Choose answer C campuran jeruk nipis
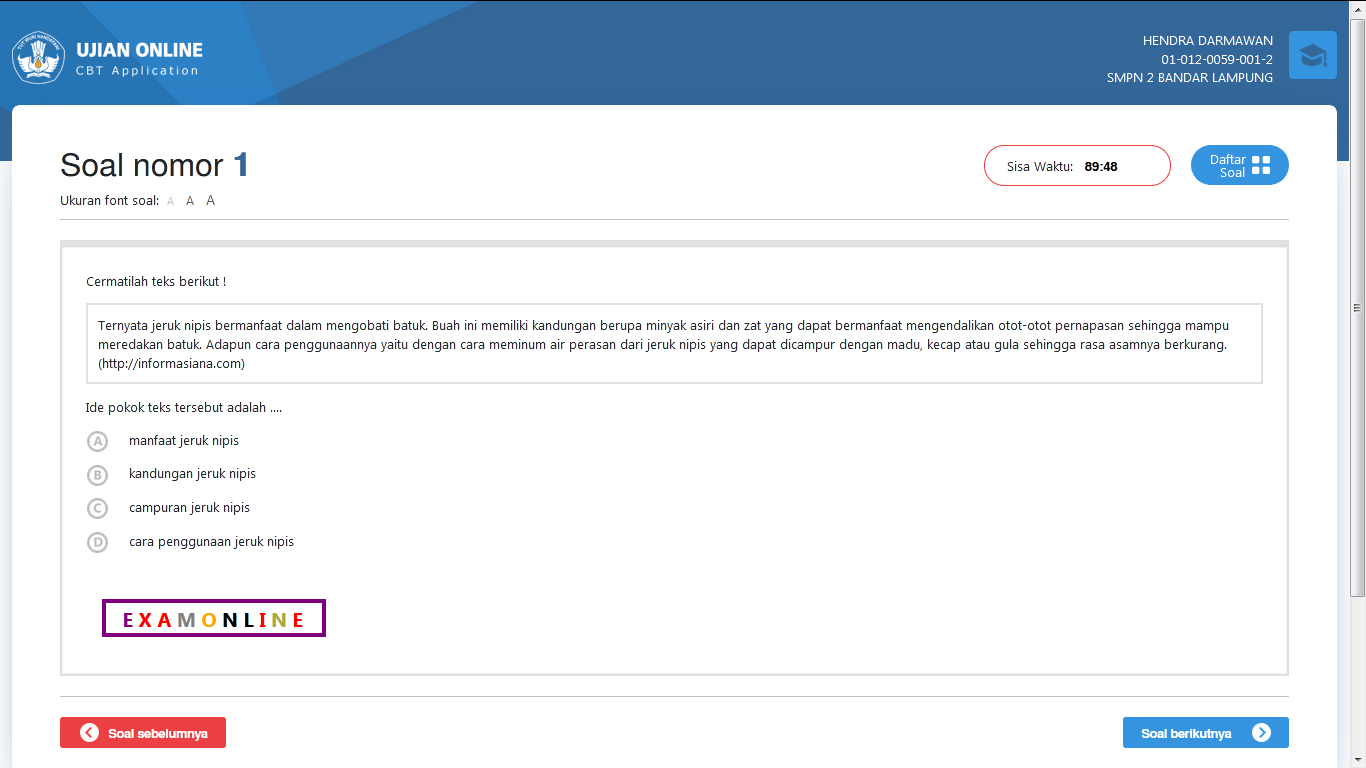The height and width of the screenshot is (768, 1366). (98, 508)
